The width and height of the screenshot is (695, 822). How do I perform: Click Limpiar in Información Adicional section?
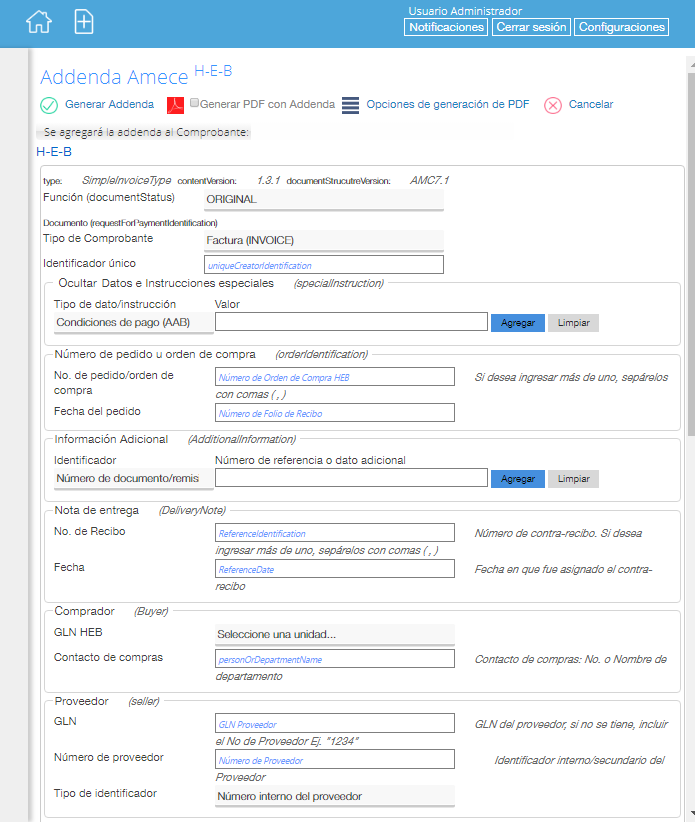point(573,479)
